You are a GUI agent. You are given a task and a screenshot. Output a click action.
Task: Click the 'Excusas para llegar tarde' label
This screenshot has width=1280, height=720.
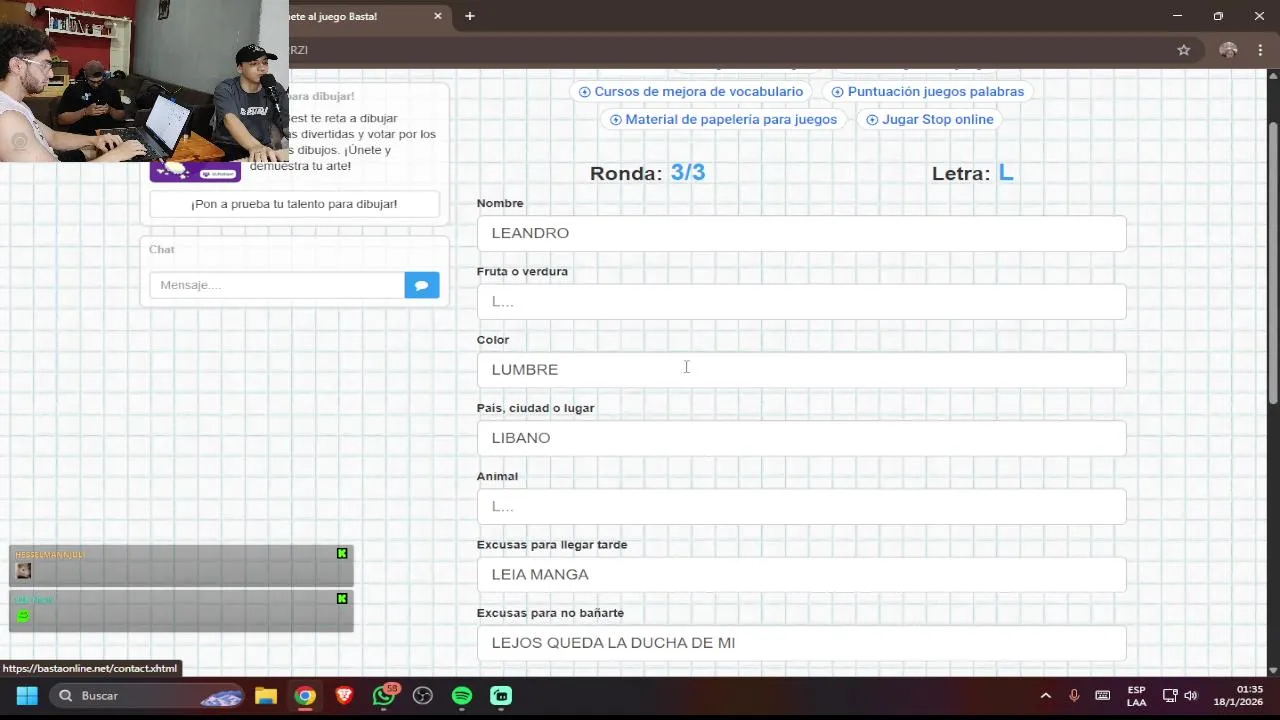point(552,545)
